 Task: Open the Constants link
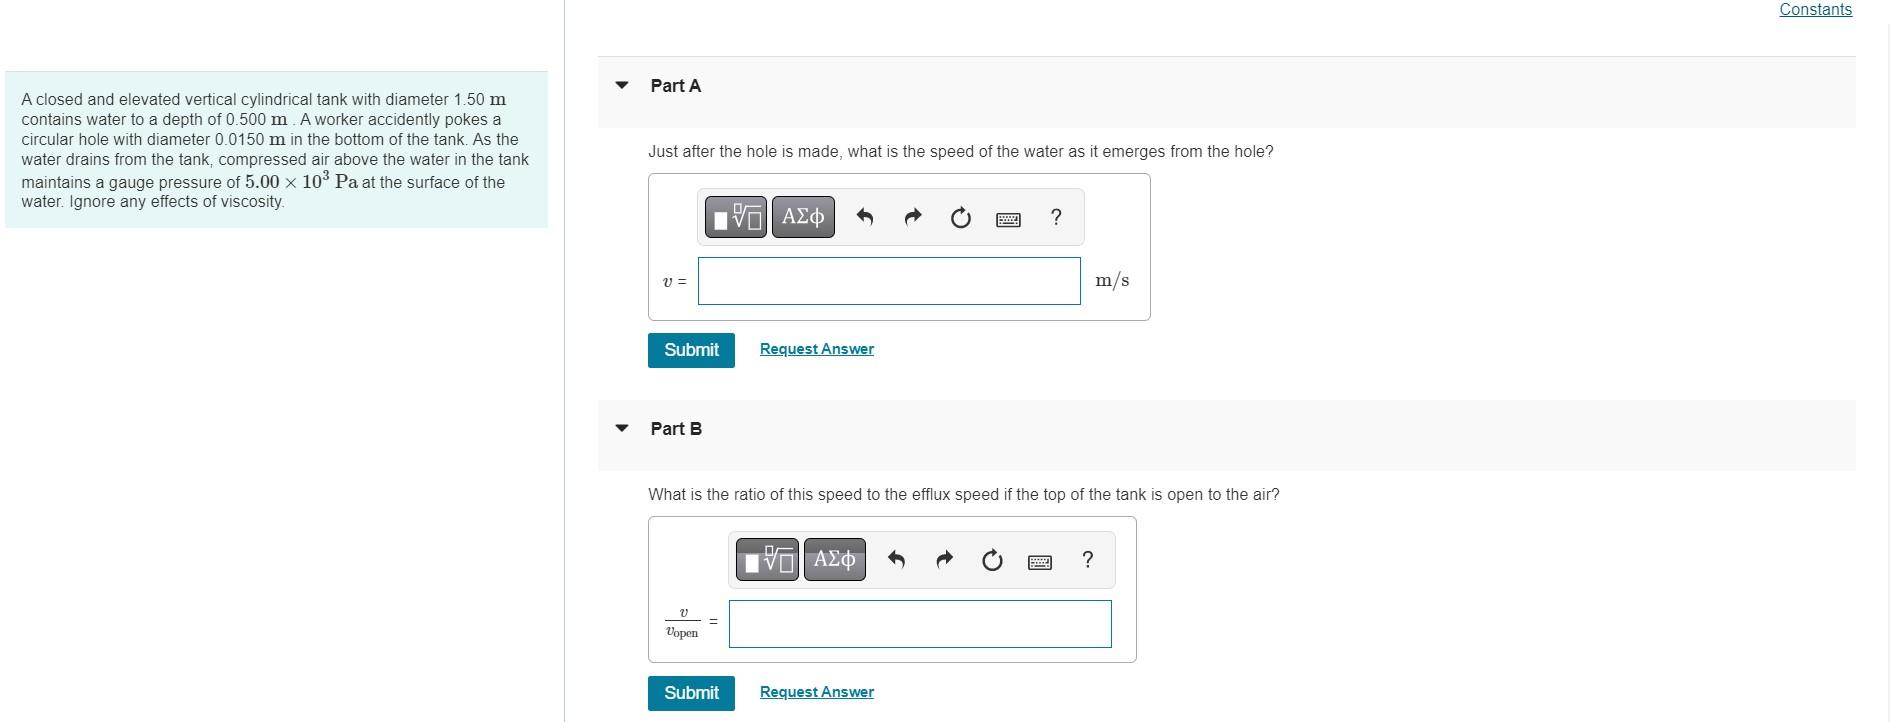[x=1815, y=10]
